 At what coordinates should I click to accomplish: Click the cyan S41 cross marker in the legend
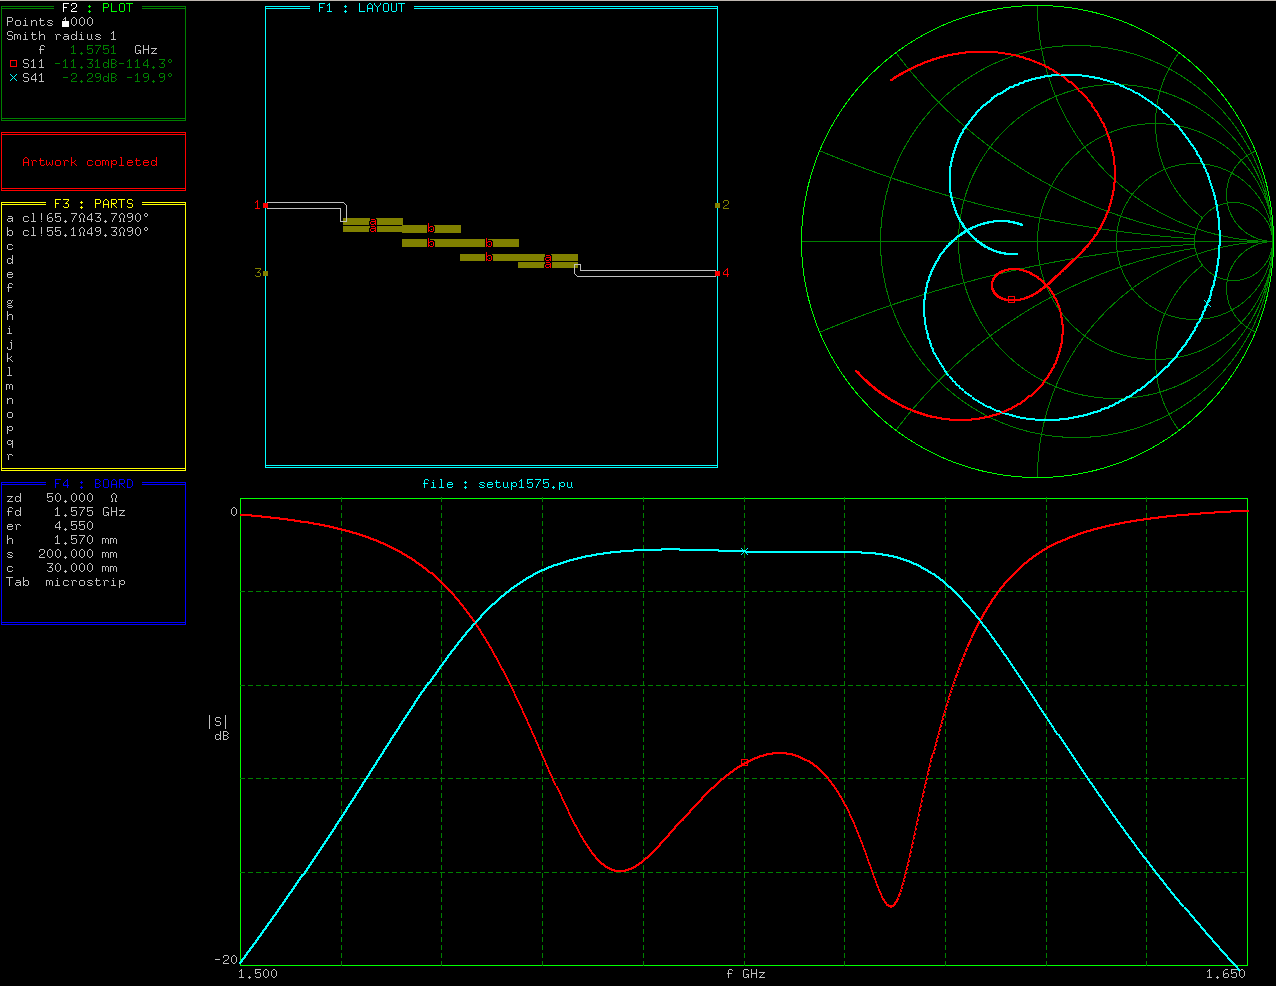pos(14,78)
